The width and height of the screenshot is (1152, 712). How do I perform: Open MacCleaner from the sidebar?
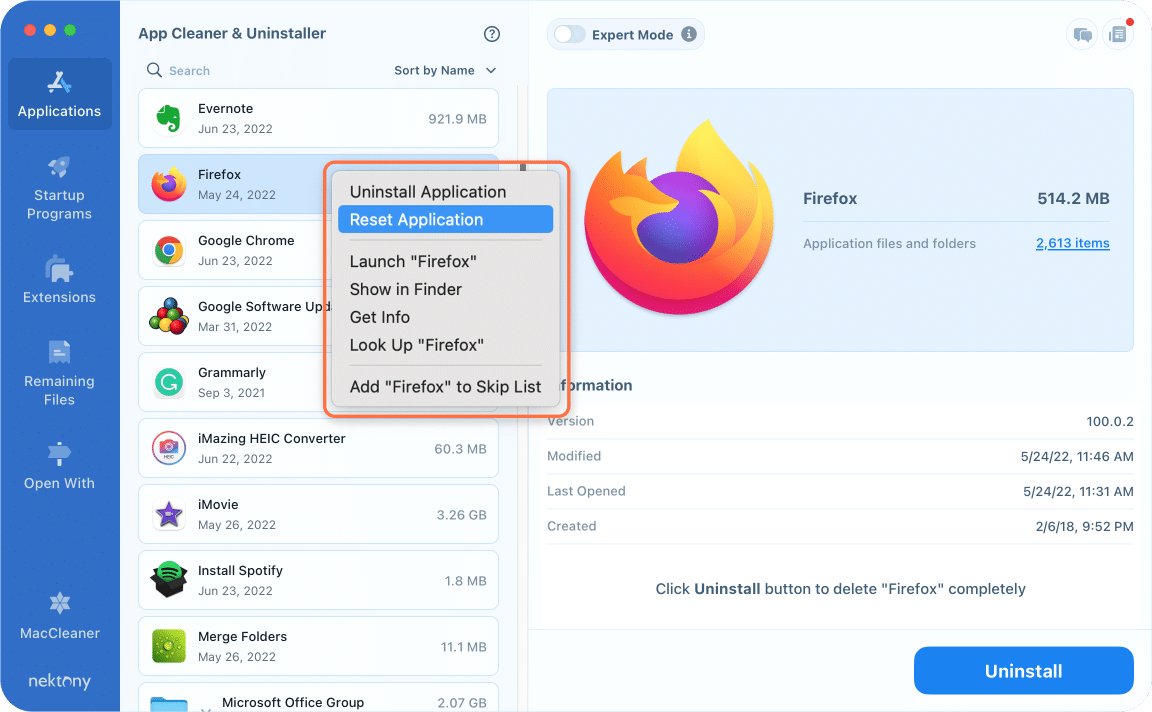[x=60, y=616]
